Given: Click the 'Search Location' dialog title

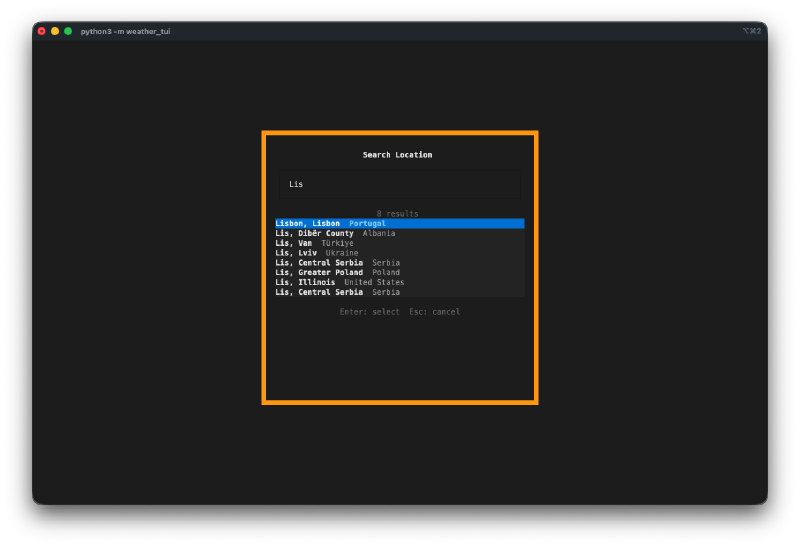Looking at the screenshot, I should pos(397,155).
